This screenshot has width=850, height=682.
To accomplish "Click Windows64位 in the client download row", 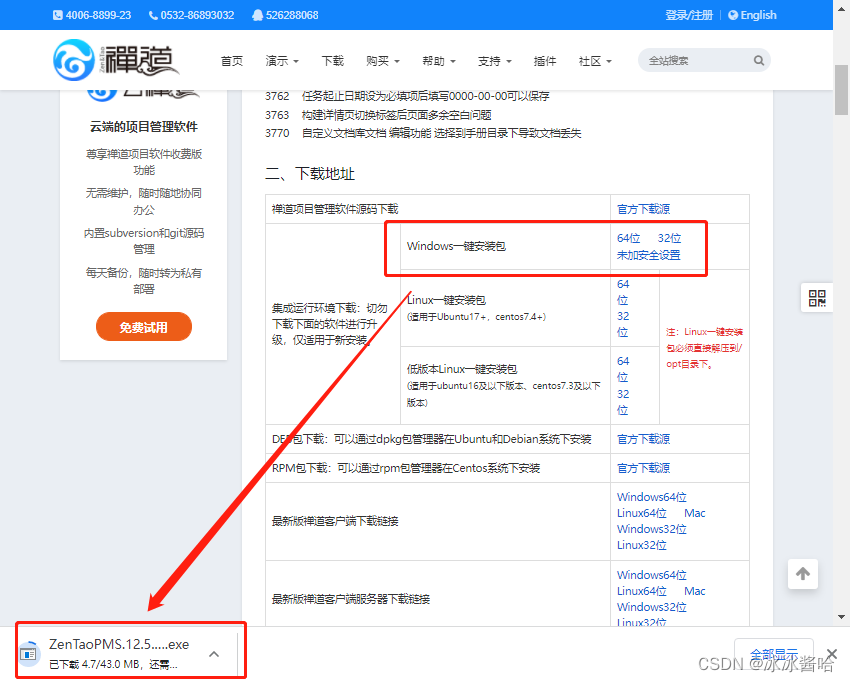I will (652, 497).
